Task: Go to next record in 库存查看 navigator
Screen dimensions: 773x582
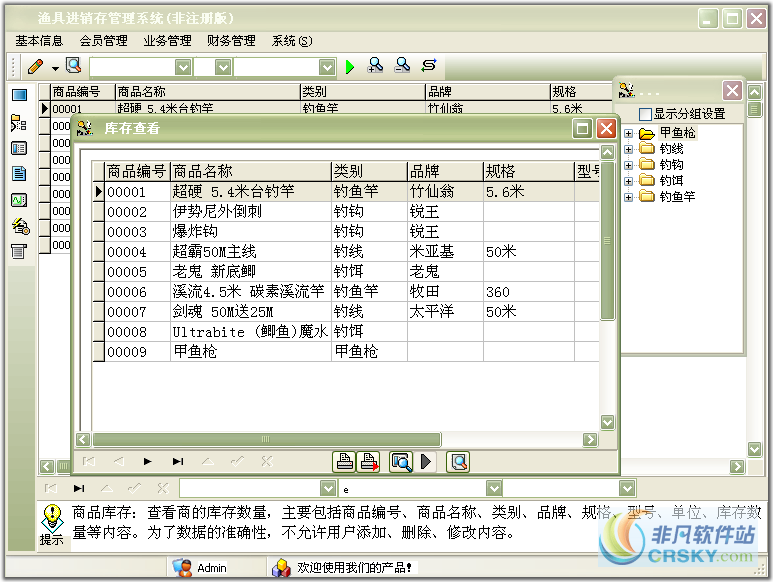Action: (x=147, y=462)
